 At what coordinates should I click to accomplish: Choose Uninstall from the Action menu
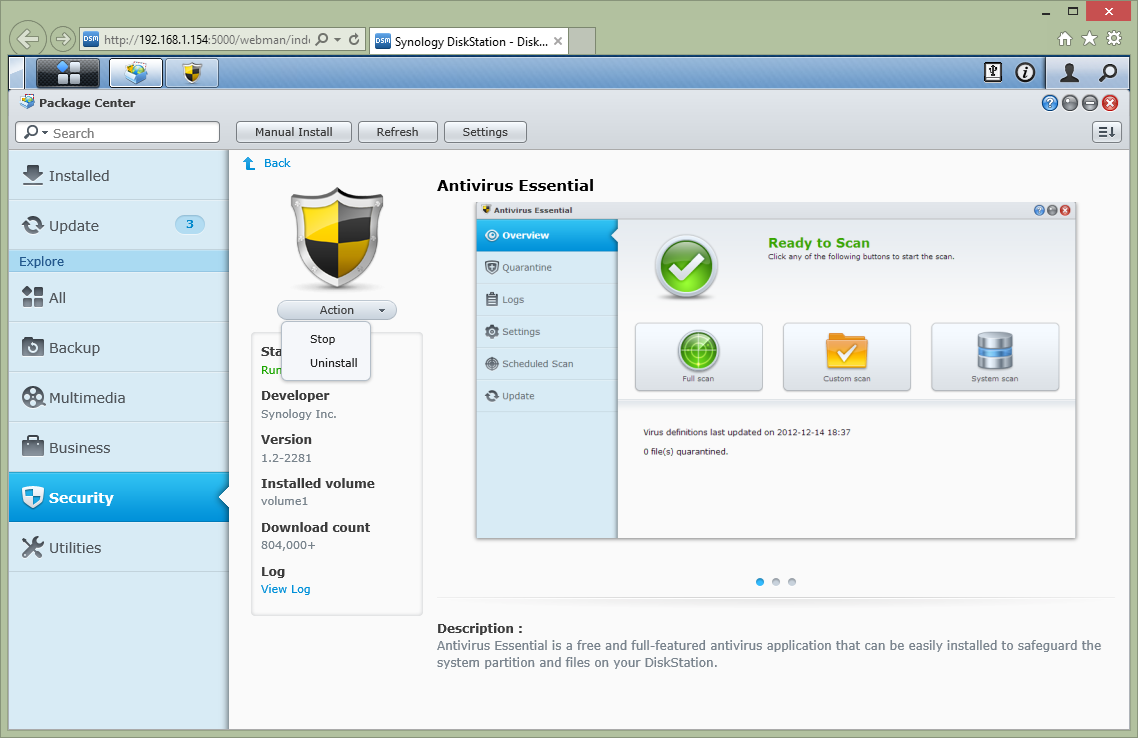click(x=333, y=363)
